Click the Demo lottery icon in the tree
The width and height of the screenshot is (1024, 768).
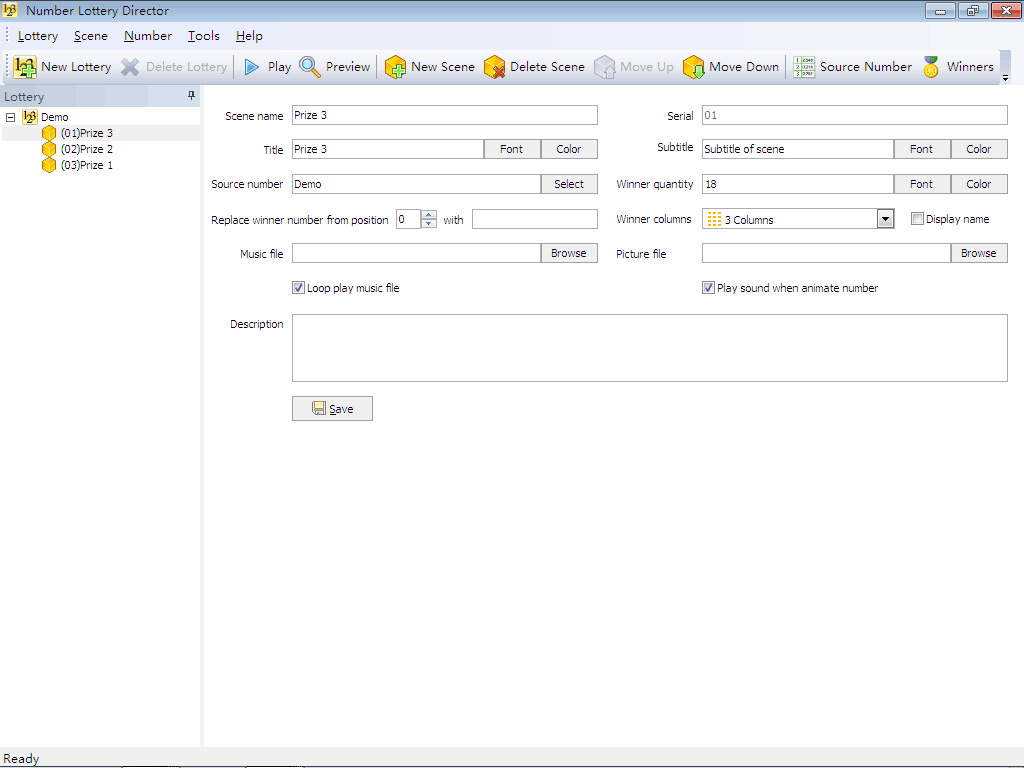[x=29, y=117]
